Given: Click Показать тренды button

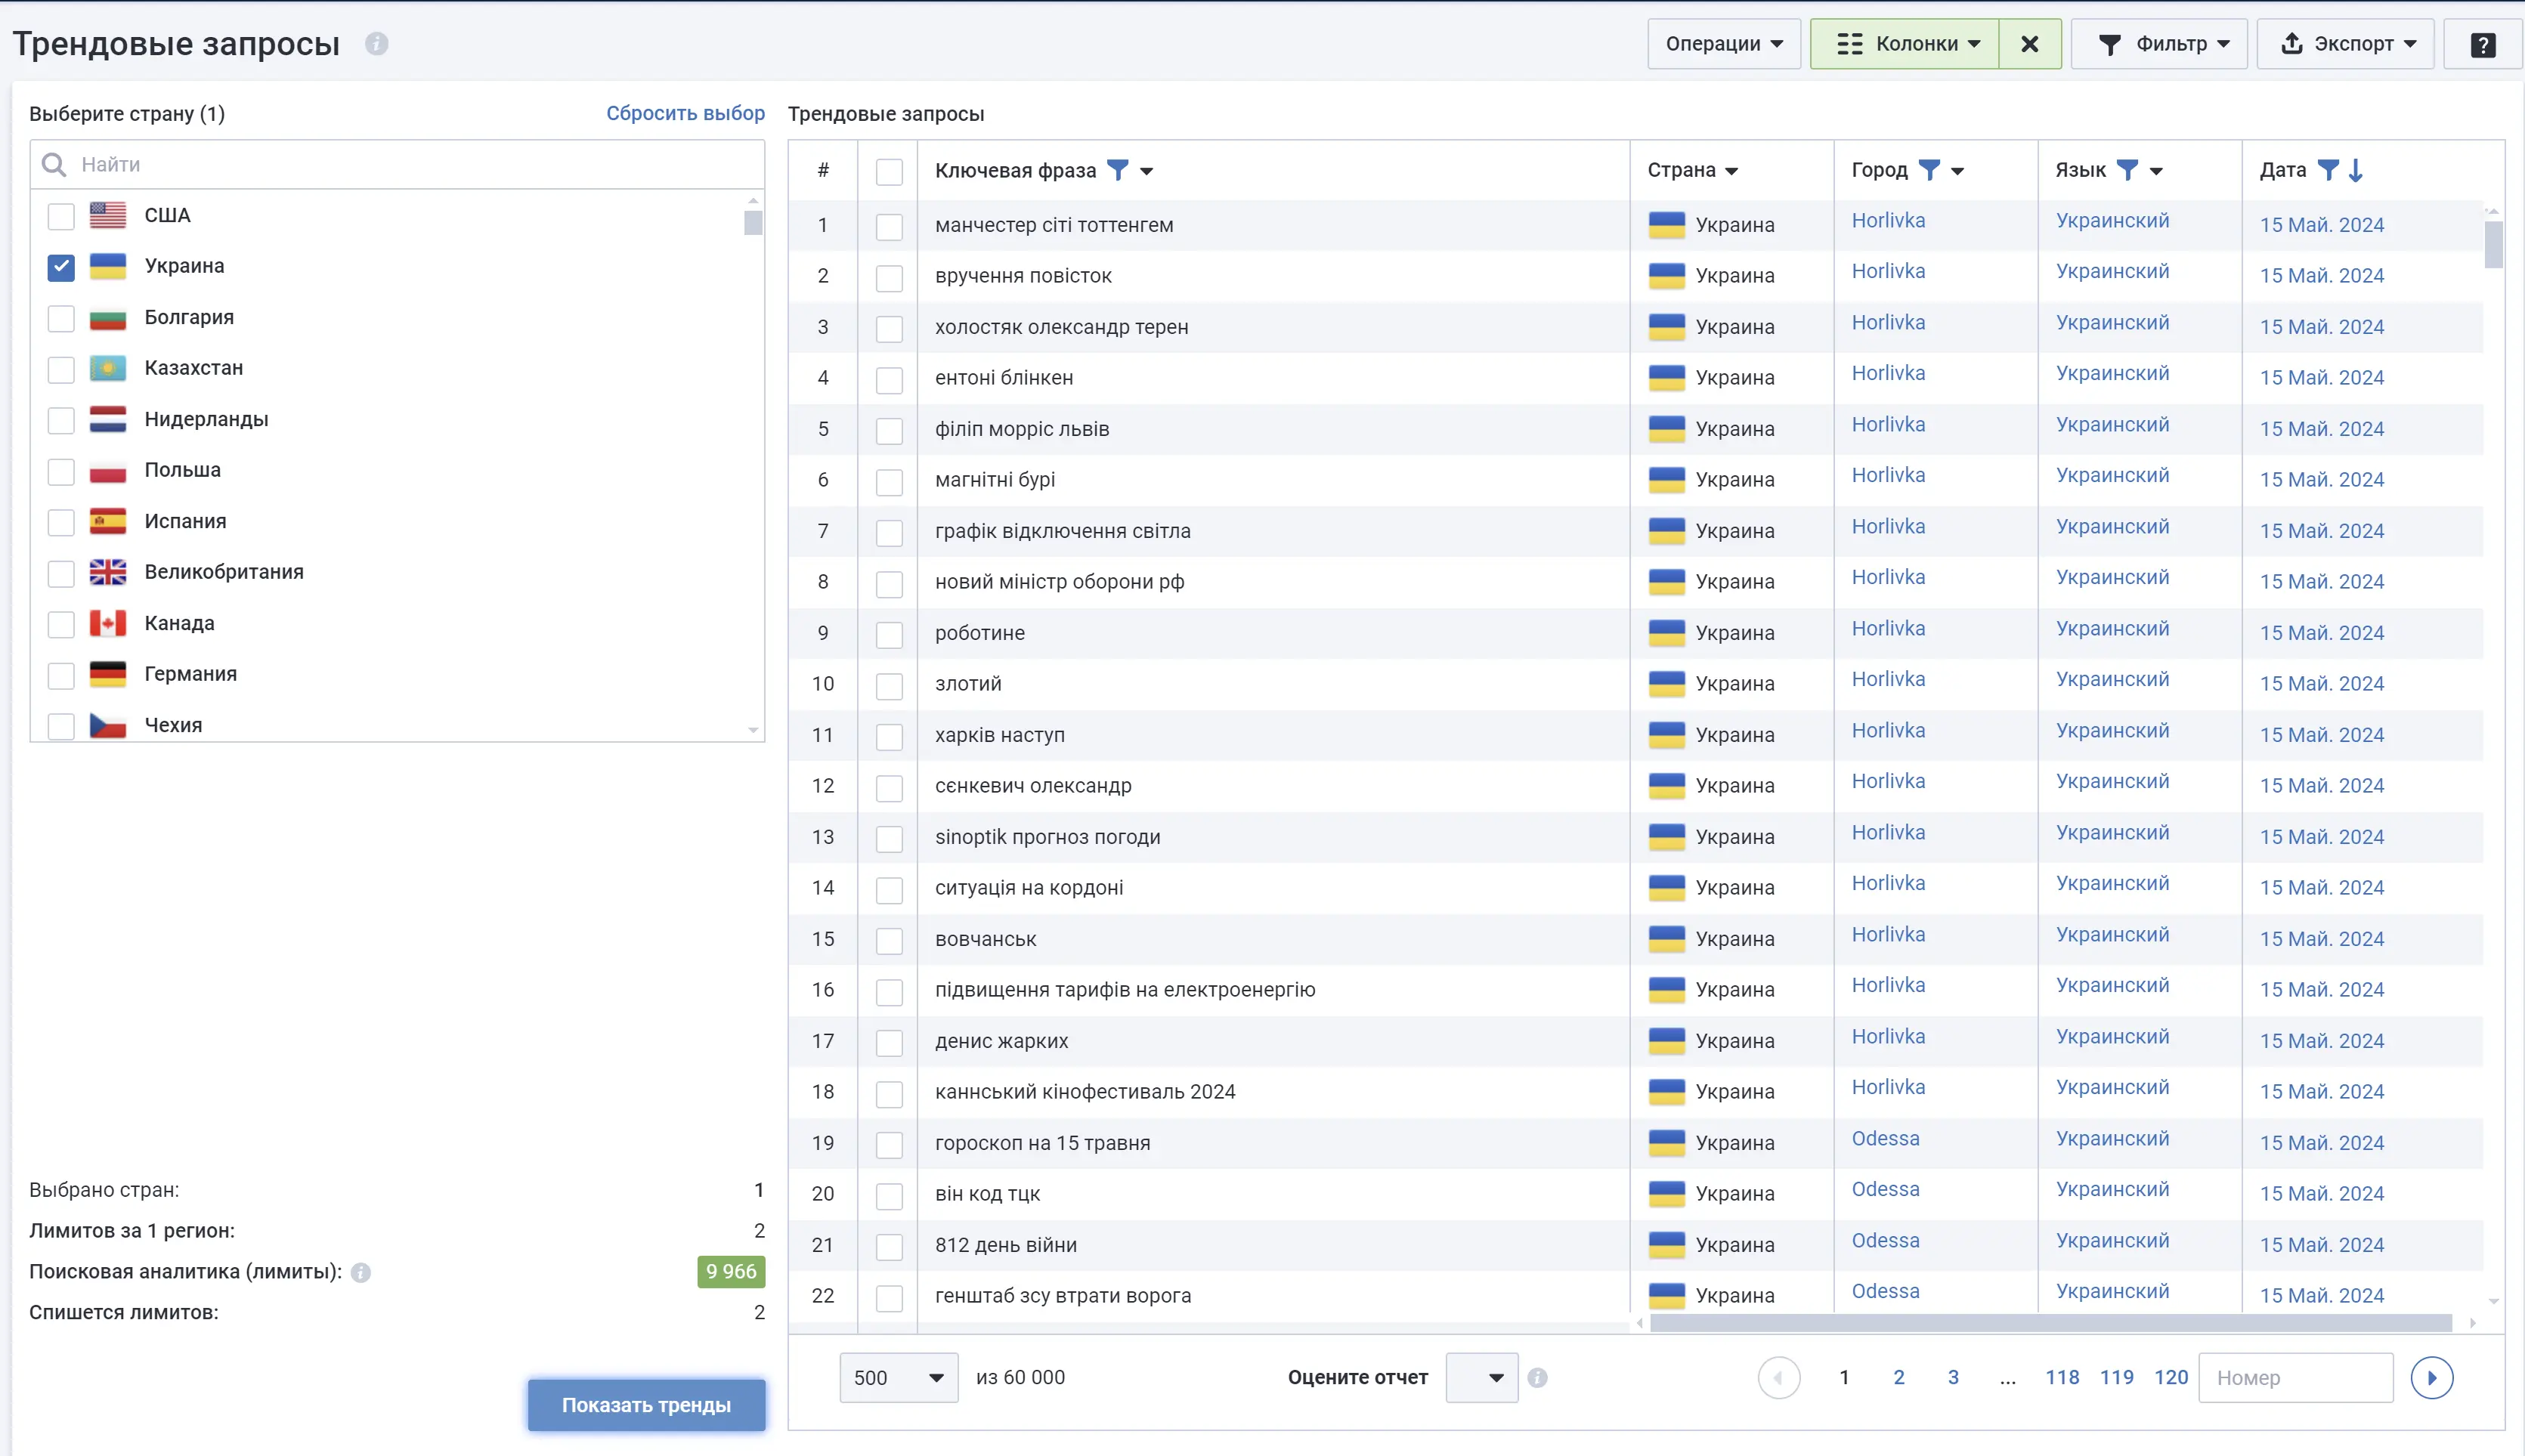Looking at the screenshot, I should [x=646, y=1405].
